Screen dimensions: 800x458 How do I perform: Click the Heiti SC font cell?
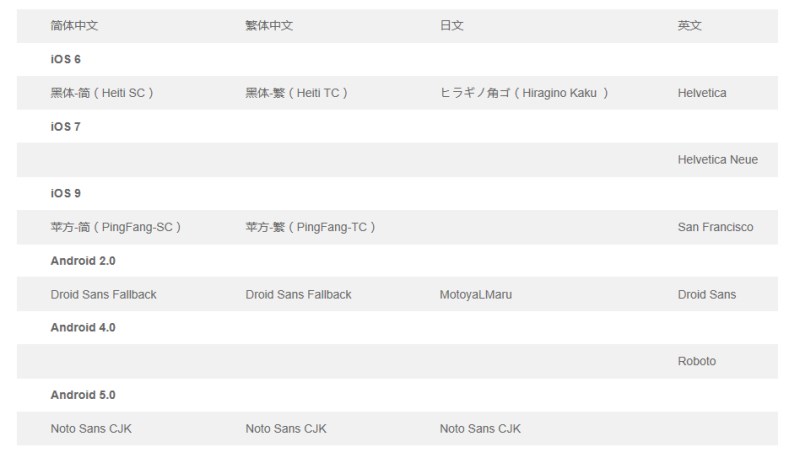click(102, 93)
